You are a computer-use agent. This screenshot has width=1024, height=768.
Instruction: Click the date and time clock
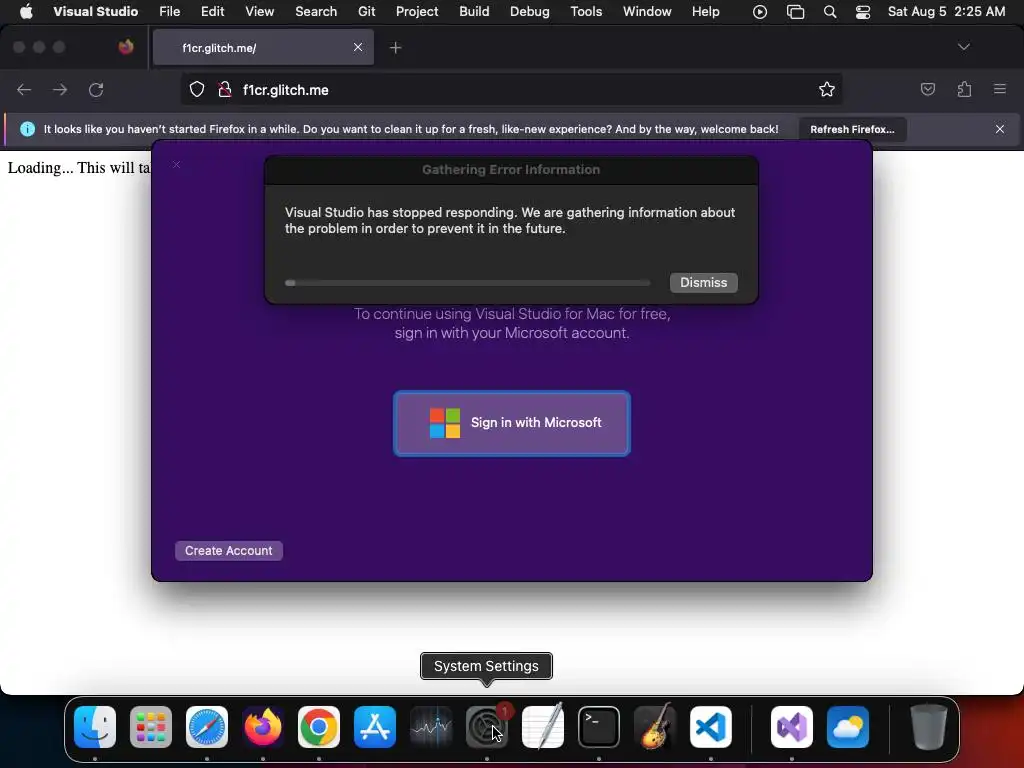coord(946,12)
